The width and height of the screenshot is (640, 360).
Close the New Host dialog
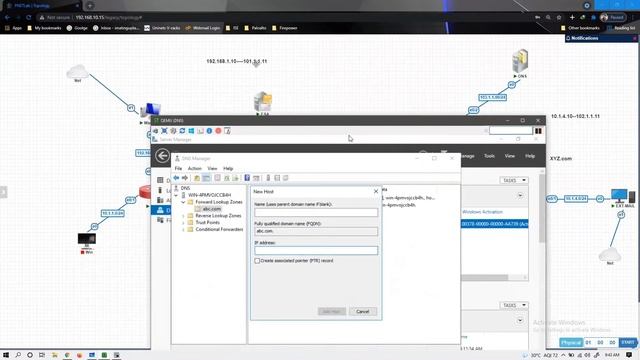pyautogui.click(x=376, y=191)
